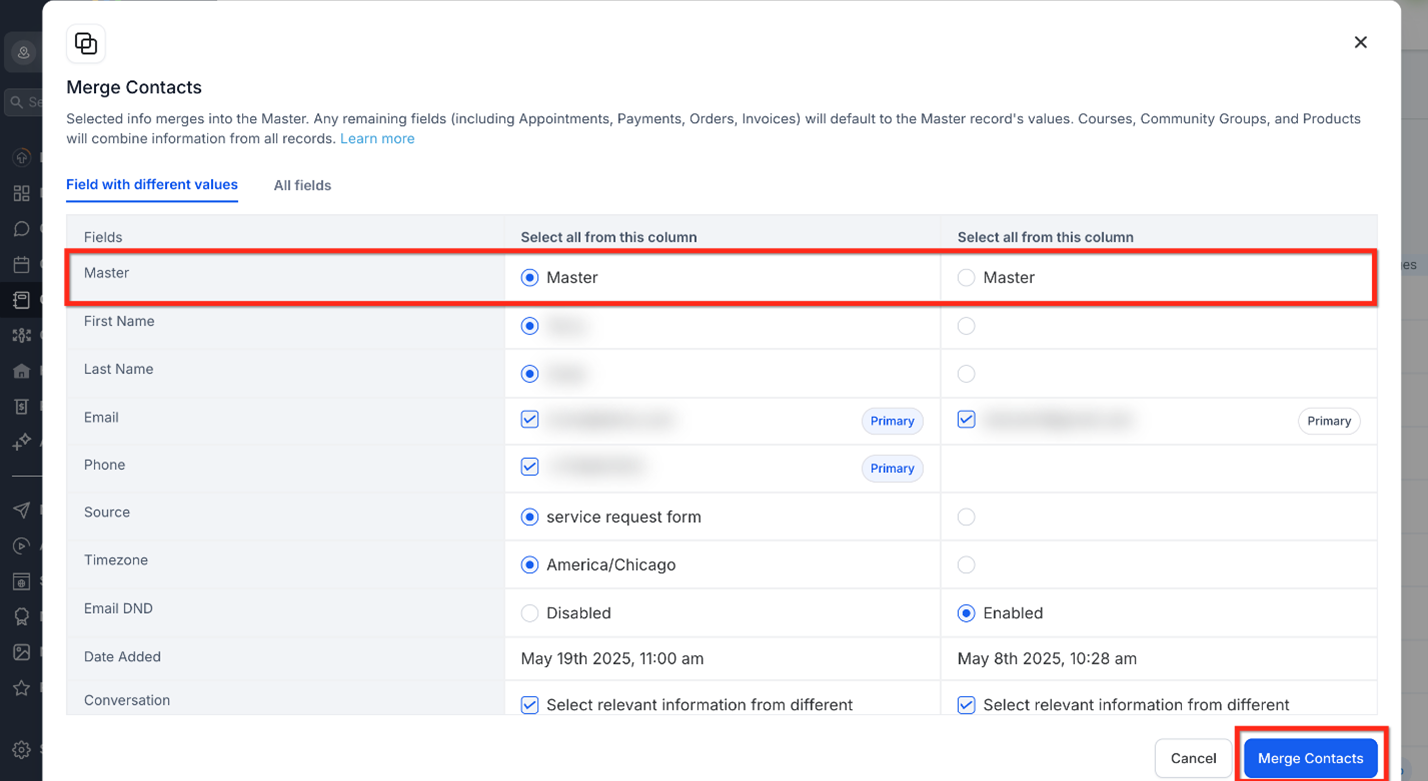
Task: Open Field with different values tab
Action: pyautogui.click(x=152, y=184)
